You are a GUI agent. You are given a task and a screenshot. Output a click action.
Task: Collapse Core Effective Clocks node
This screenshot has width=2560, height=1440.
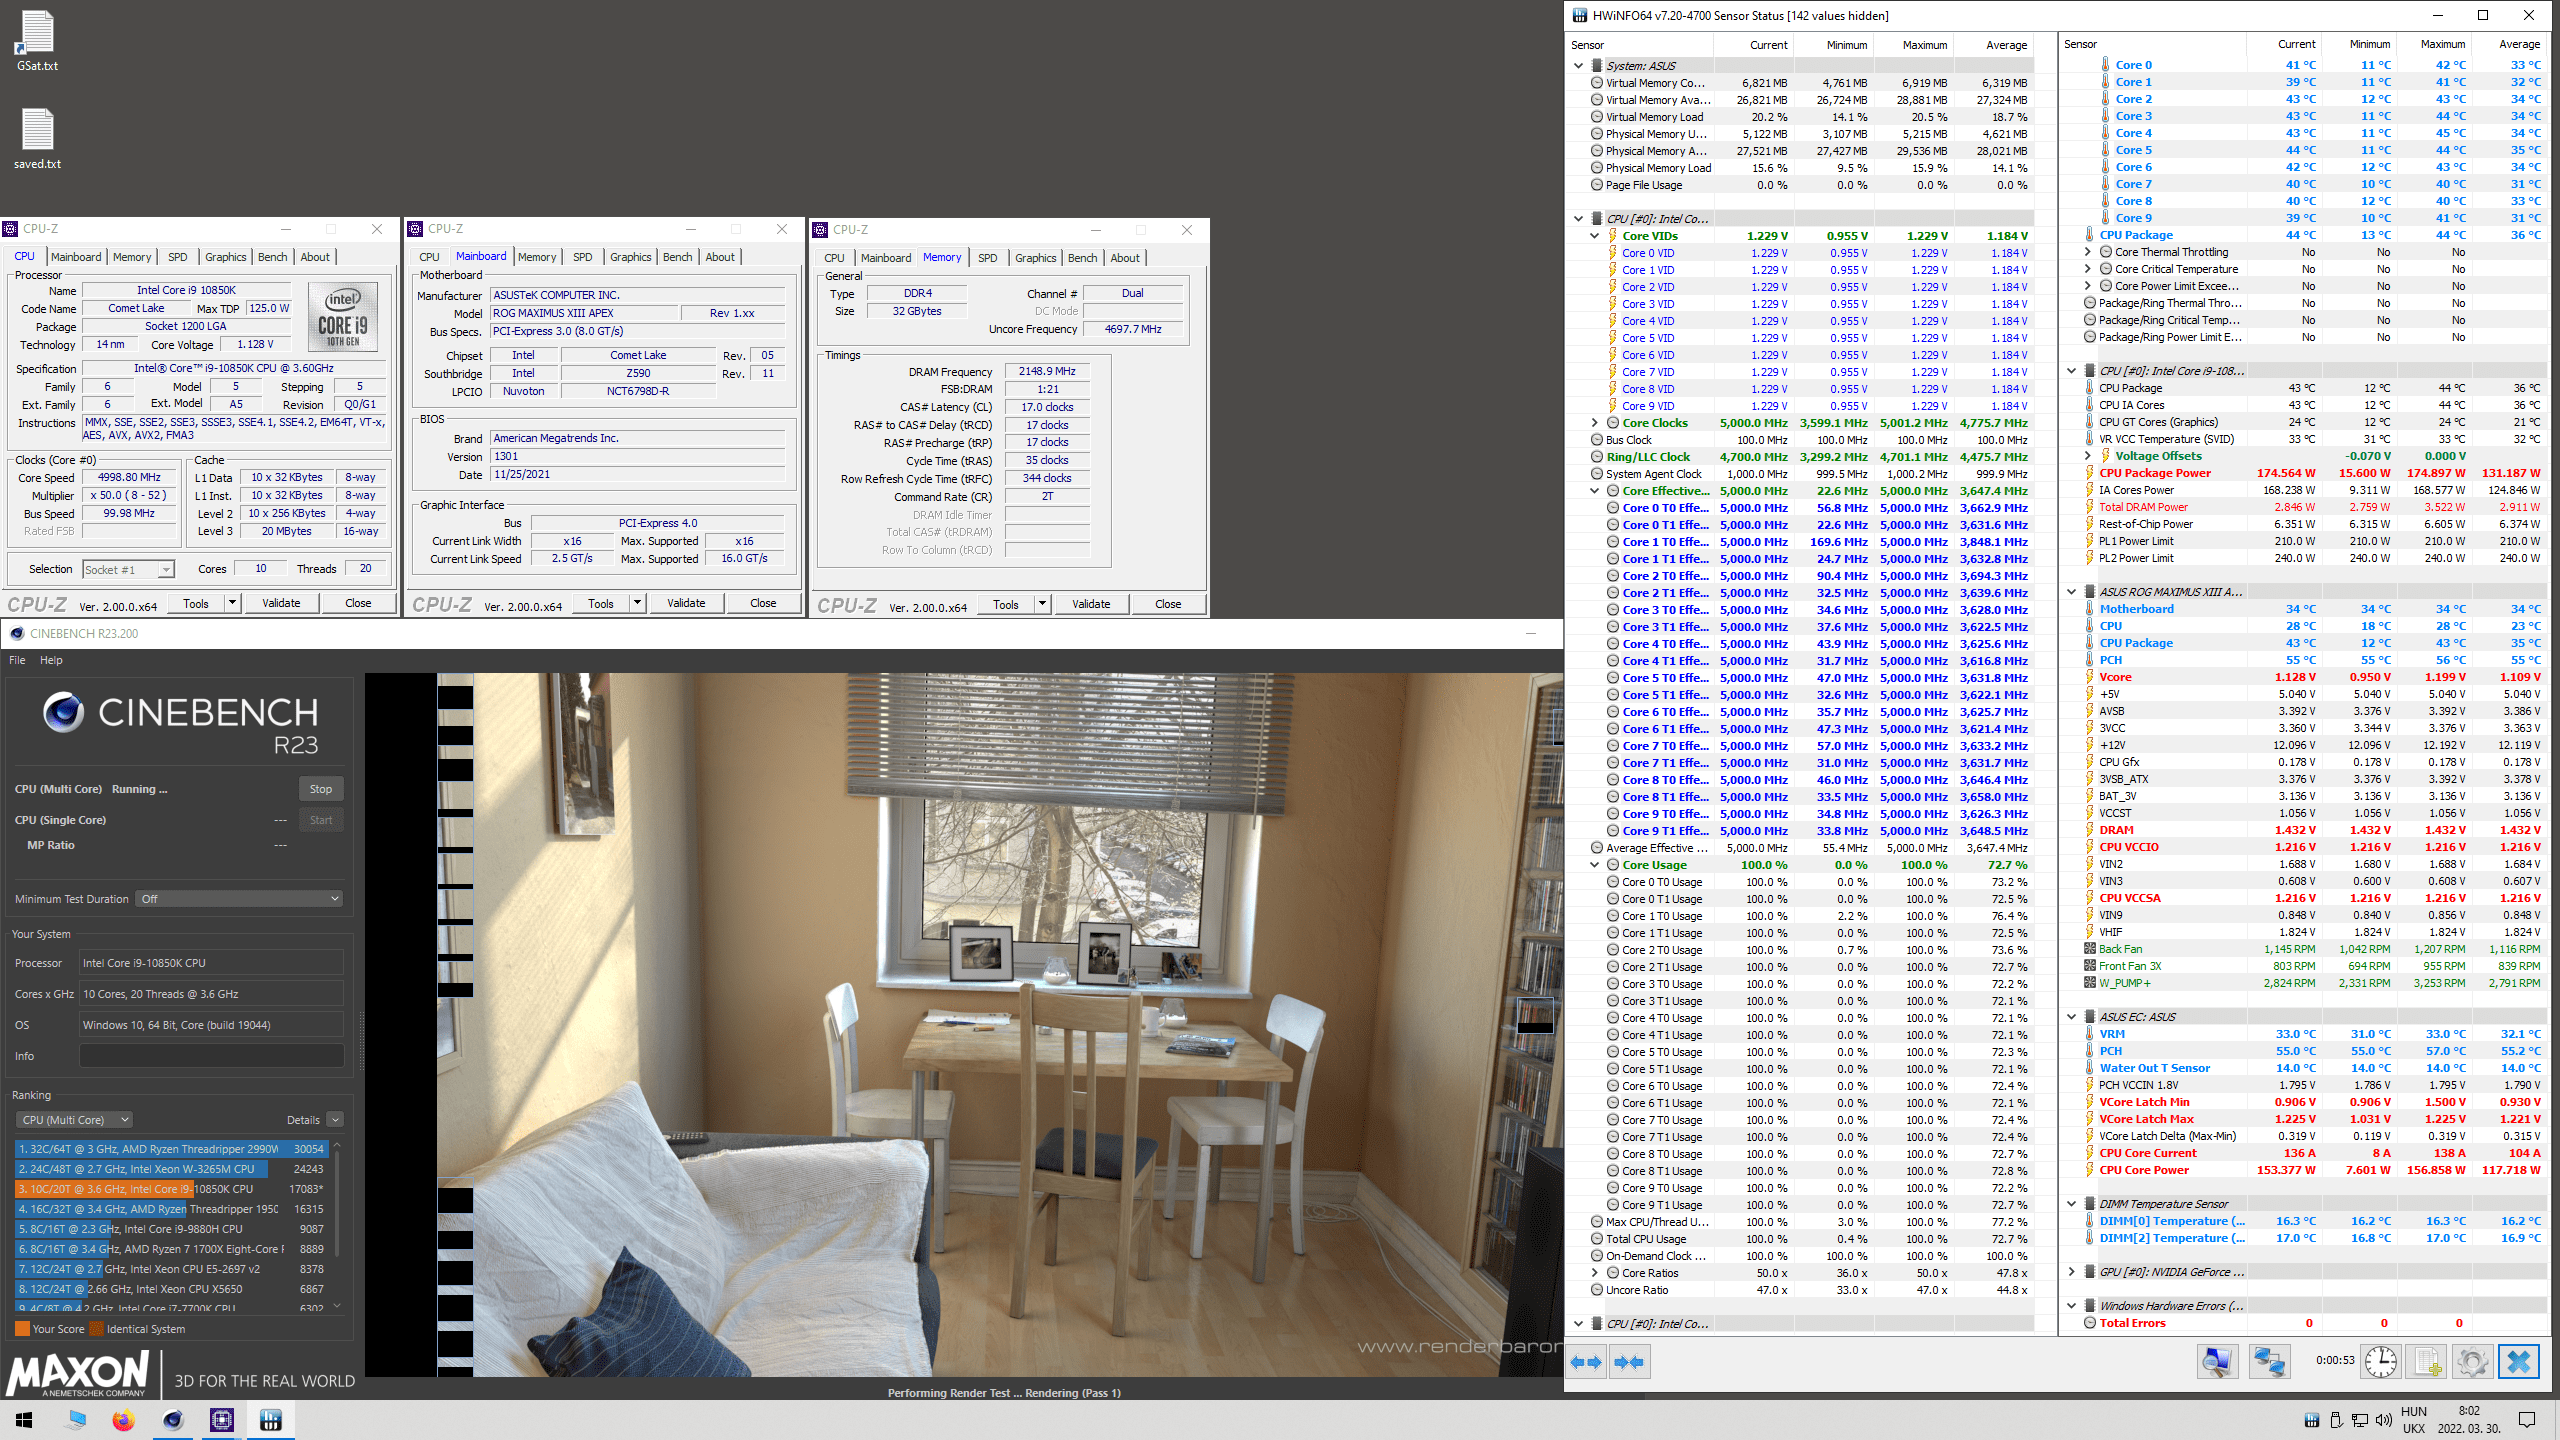1595,491
